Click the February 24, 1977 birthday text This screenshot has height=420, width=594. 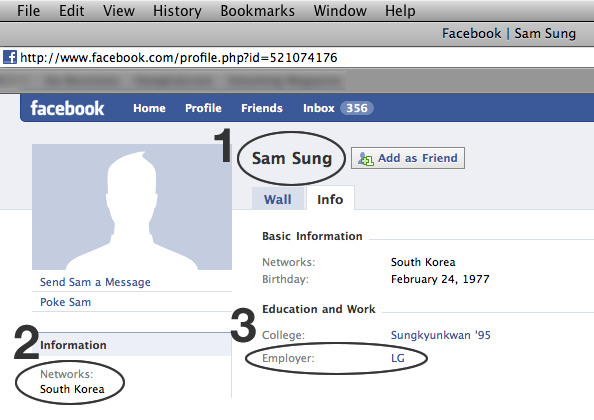click(x=440, y=279)
